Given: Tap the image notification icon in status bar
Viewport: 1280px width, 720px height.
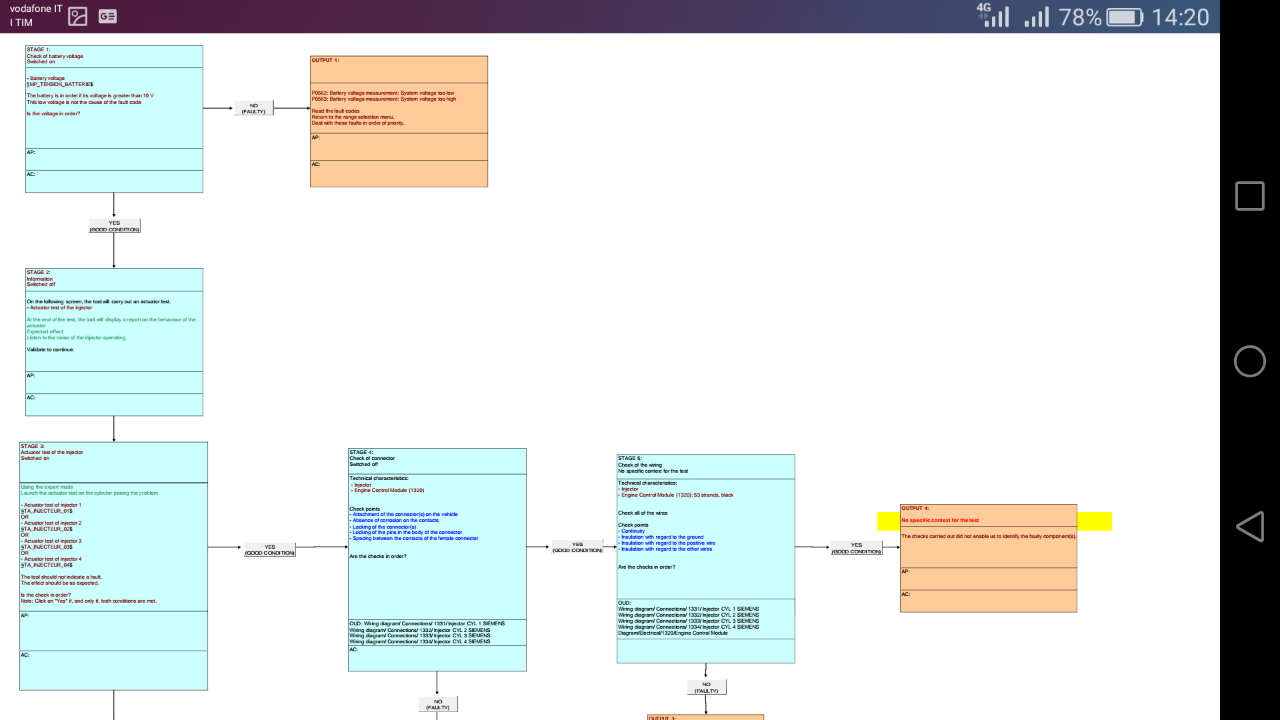Looking at the screenshot, I should pos(77,16).
